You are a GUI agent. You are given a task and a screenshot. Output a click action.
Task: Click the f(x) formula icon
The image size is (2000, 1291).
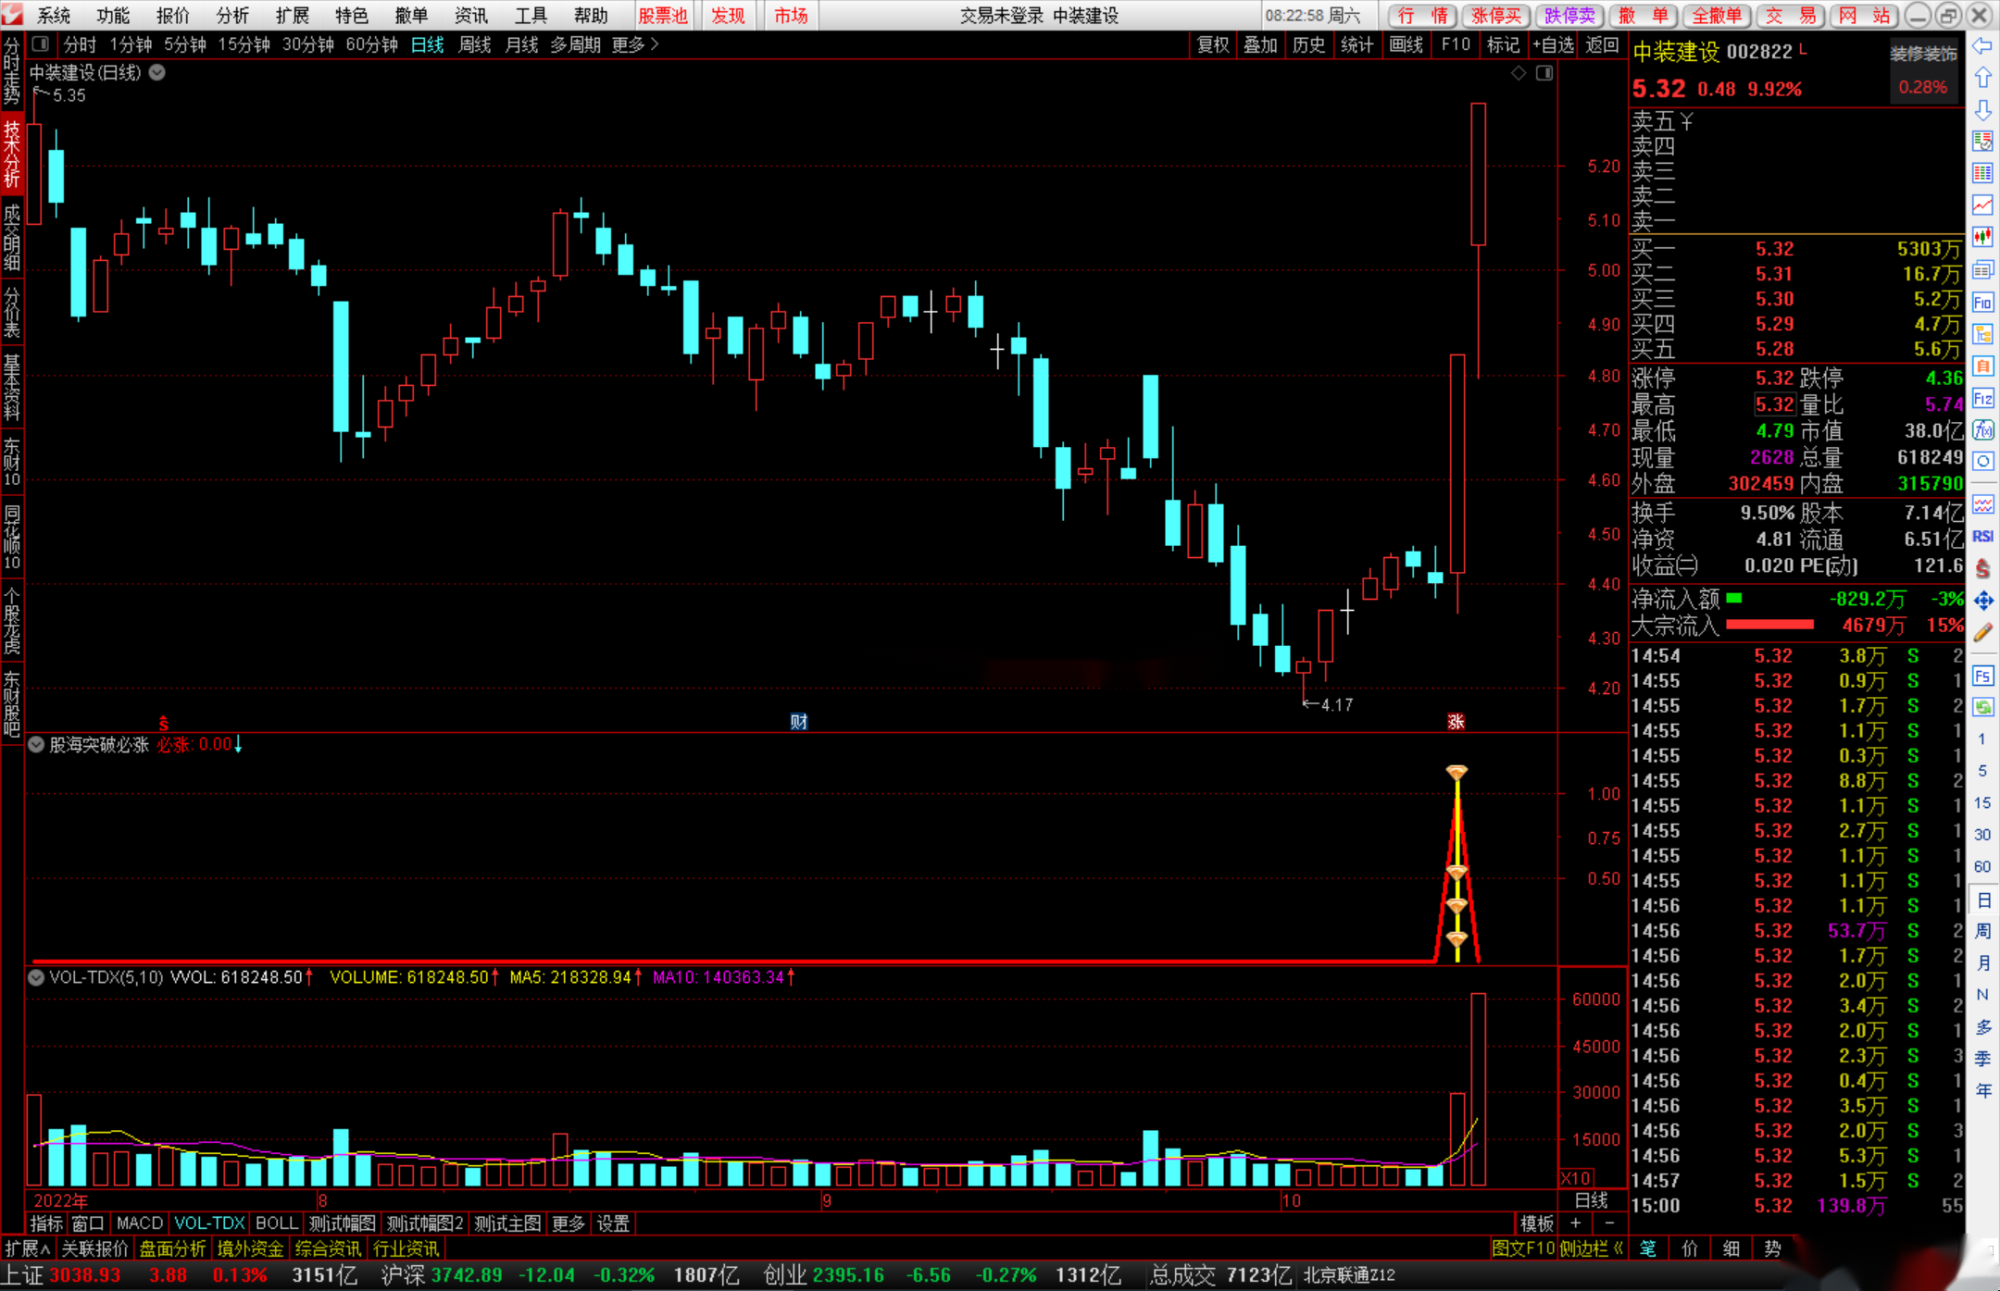[1983, 431]
